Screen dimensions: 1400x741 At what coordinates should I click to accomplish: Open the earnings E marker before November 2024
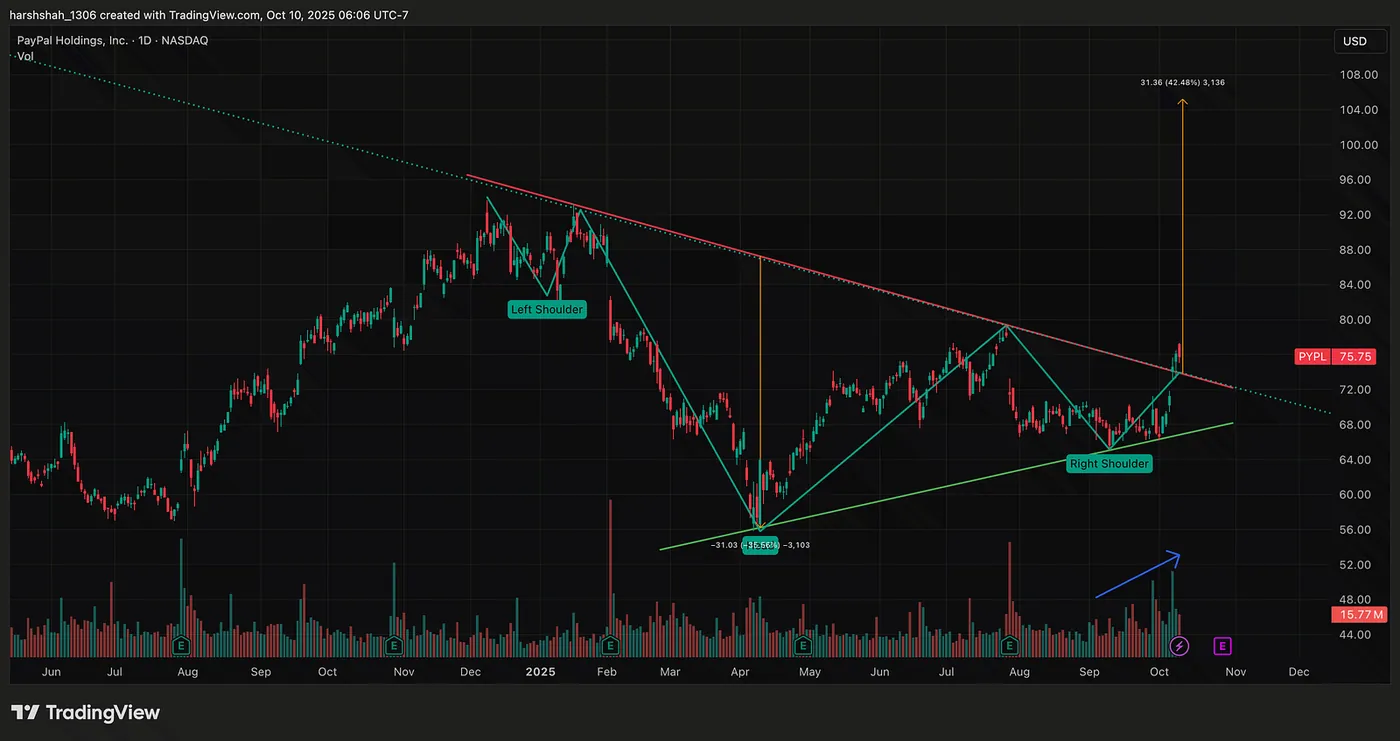[394, 645]
